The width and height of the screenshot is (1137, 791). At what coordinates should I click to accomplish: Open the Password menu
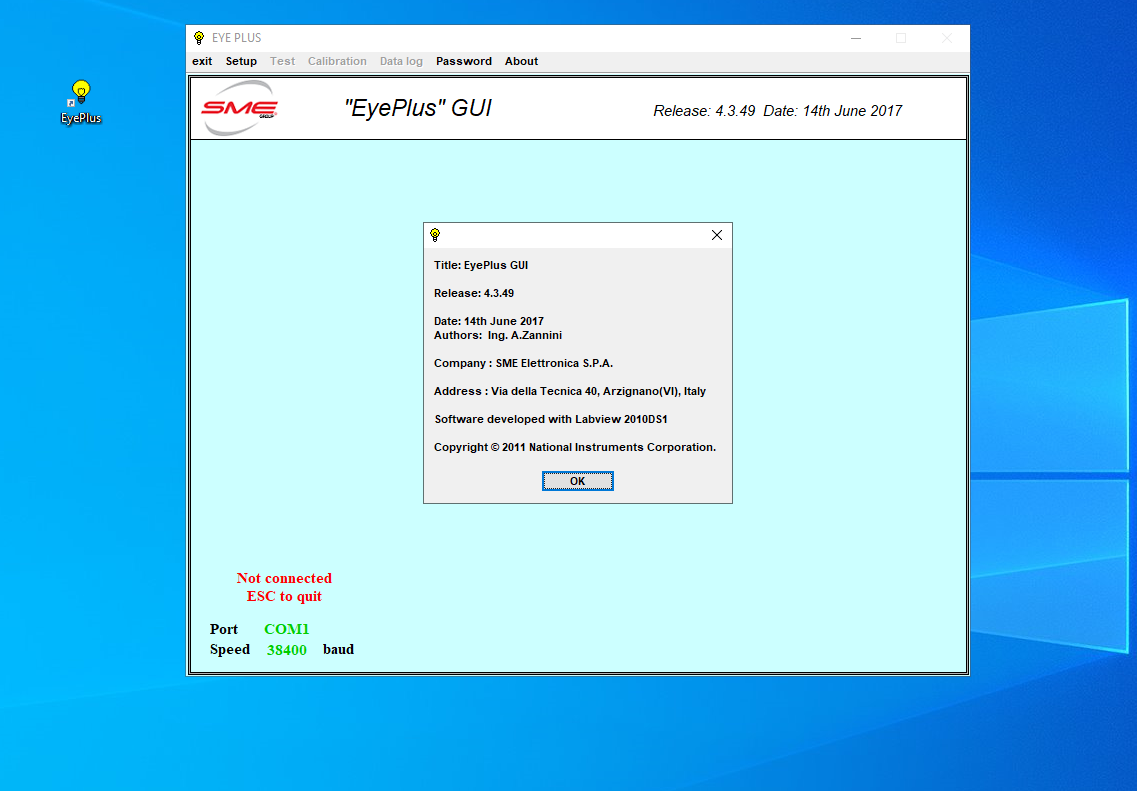click(x=463, y=62)
